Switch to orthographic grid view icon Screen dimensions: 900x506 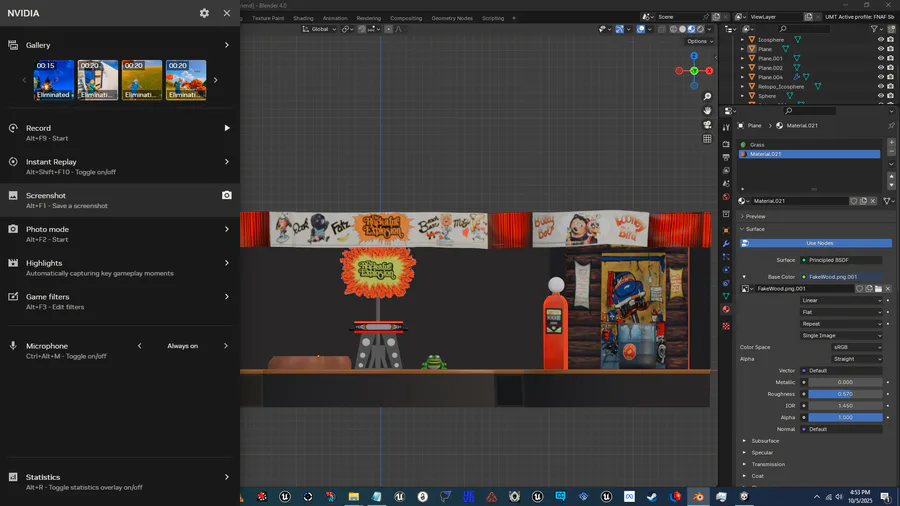(x=707, y=139)
